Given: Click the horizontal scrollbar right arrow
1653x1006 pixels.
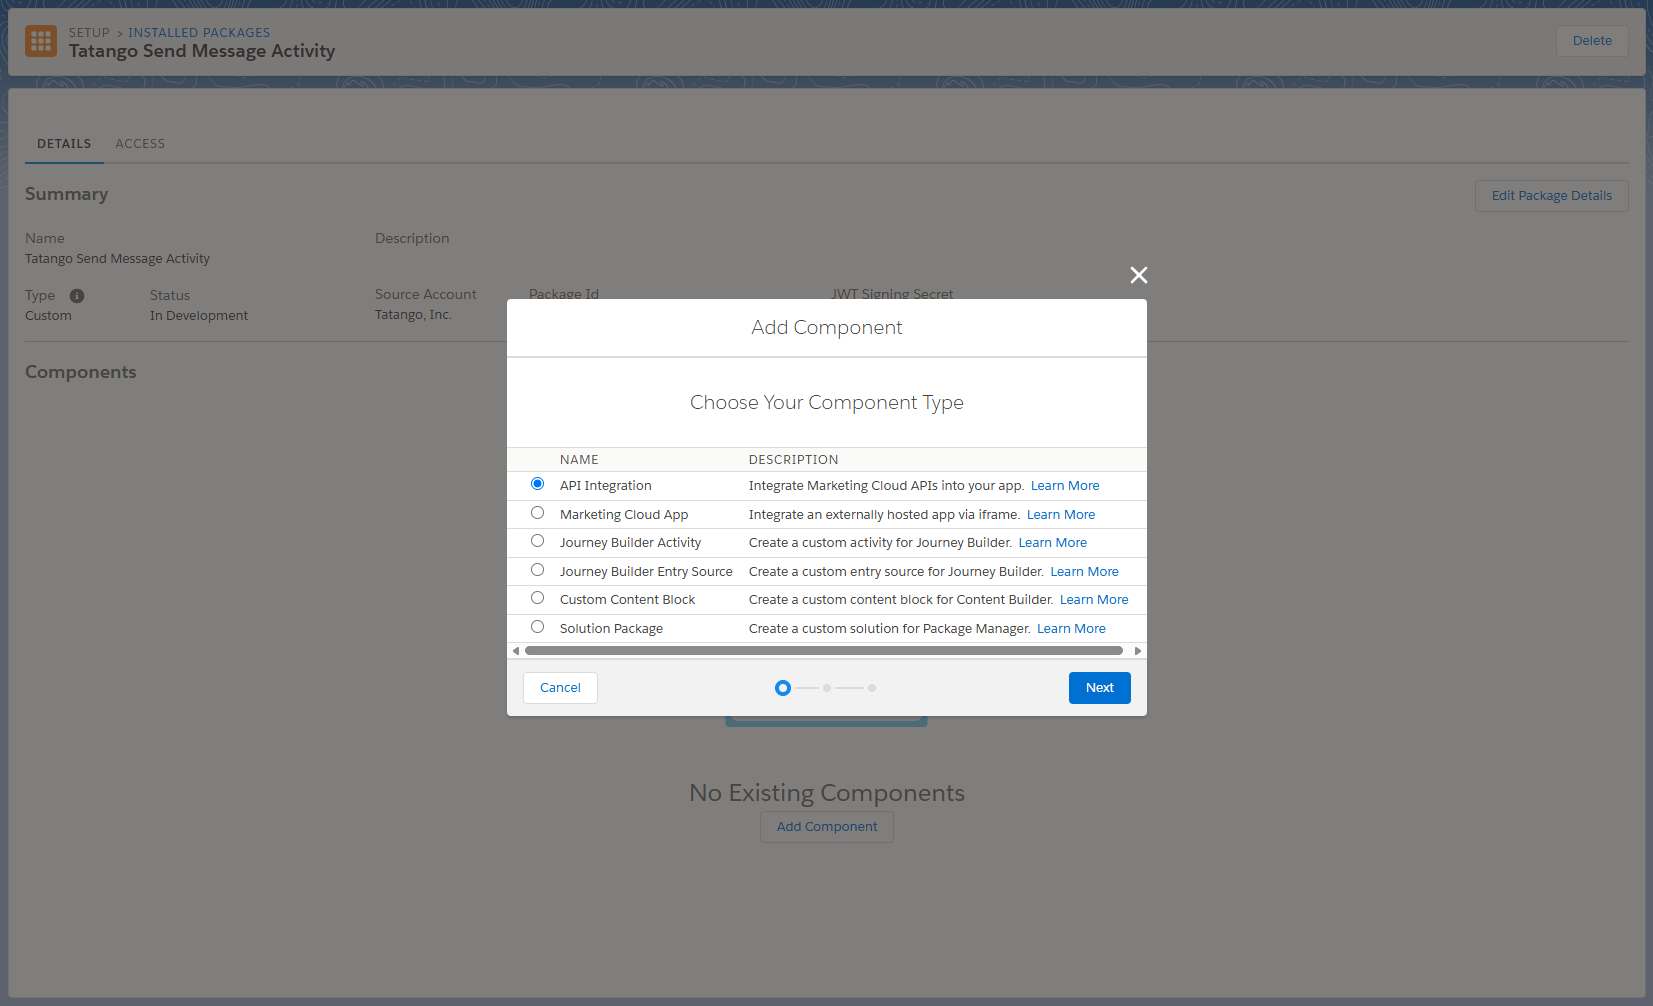Looking at the screenshot, I should tap(1138, 651).
